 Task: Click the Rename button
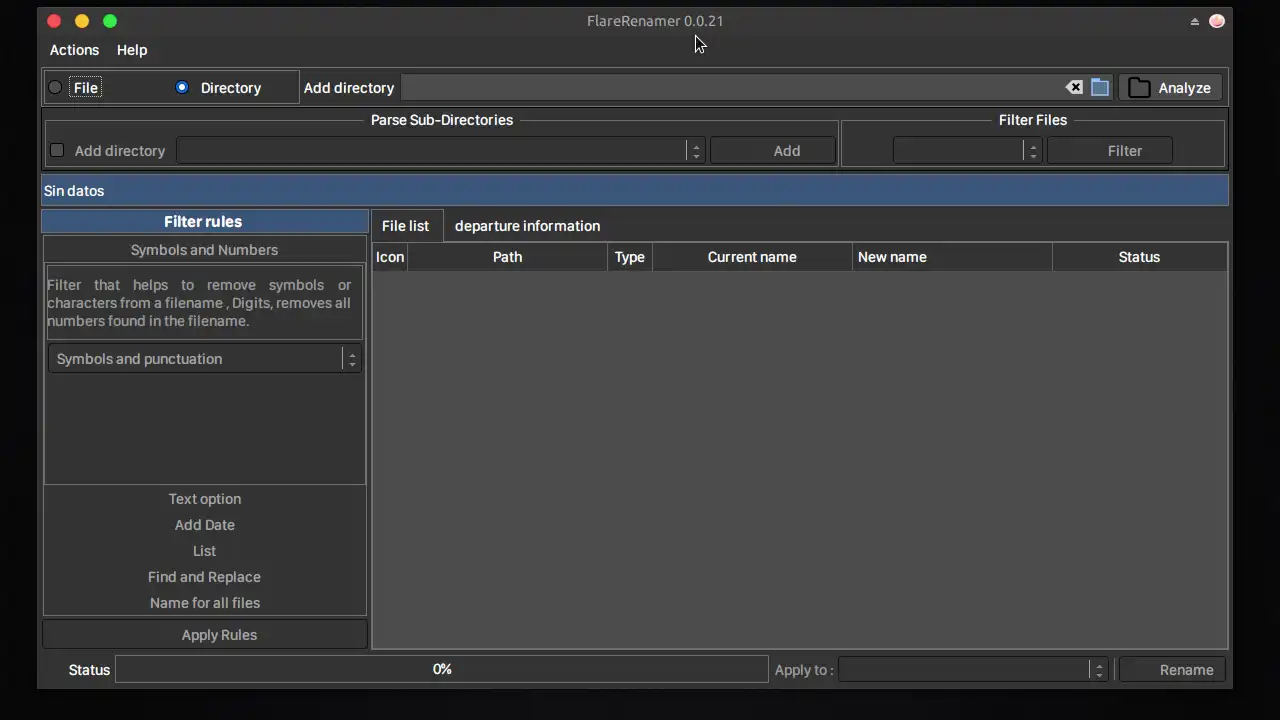pyautogui.click(x=1171, y=670)
